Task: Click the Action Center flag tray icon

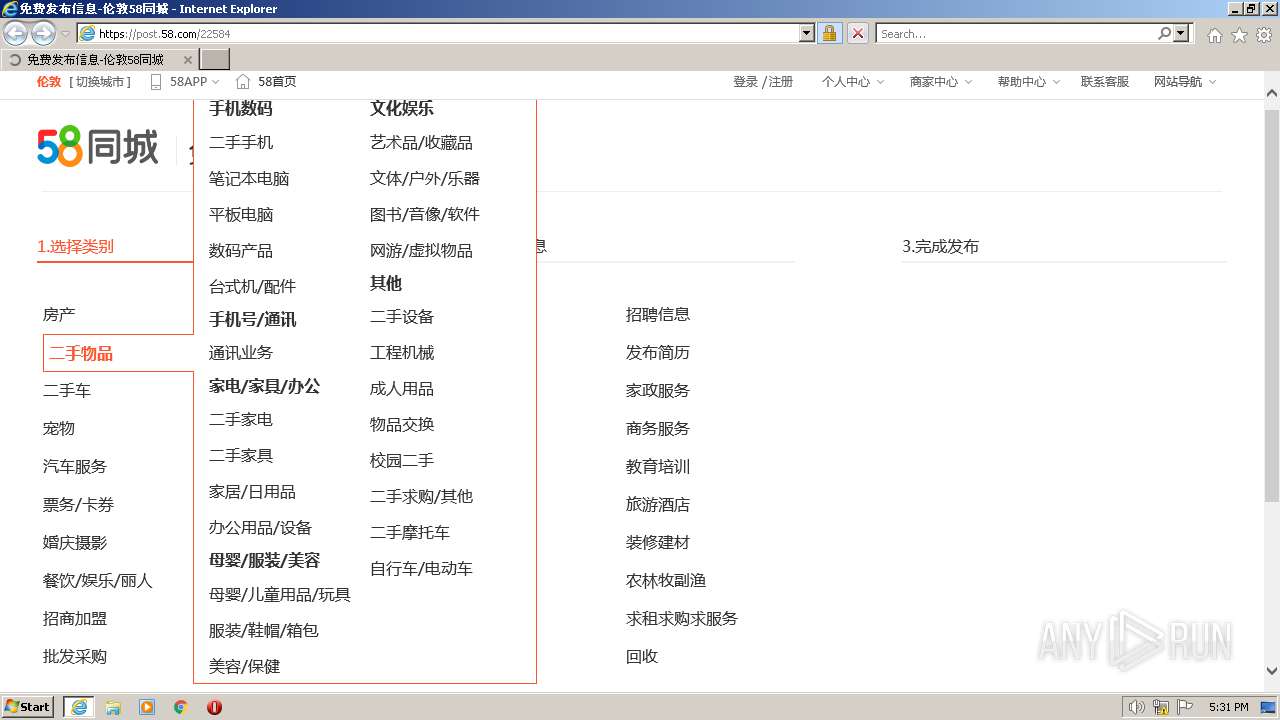Action: point(1185,707)
